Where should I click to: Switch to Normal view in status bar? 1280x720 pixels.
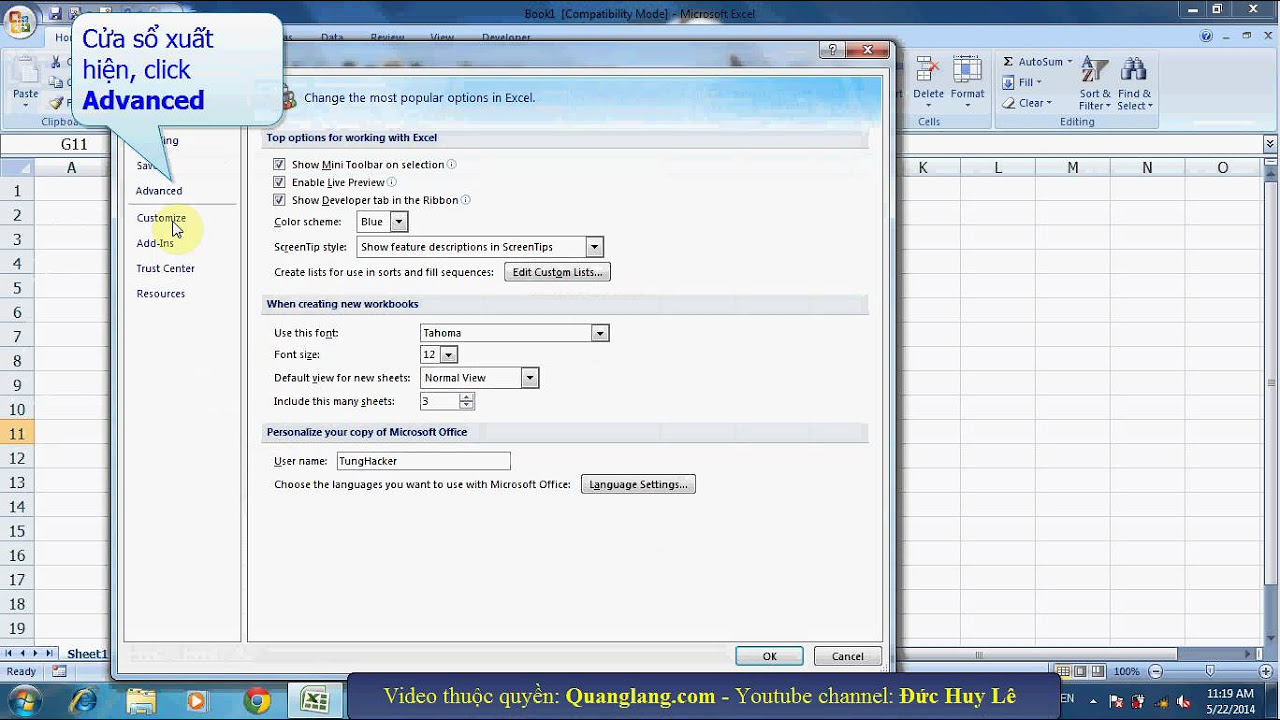(1064, 672)
